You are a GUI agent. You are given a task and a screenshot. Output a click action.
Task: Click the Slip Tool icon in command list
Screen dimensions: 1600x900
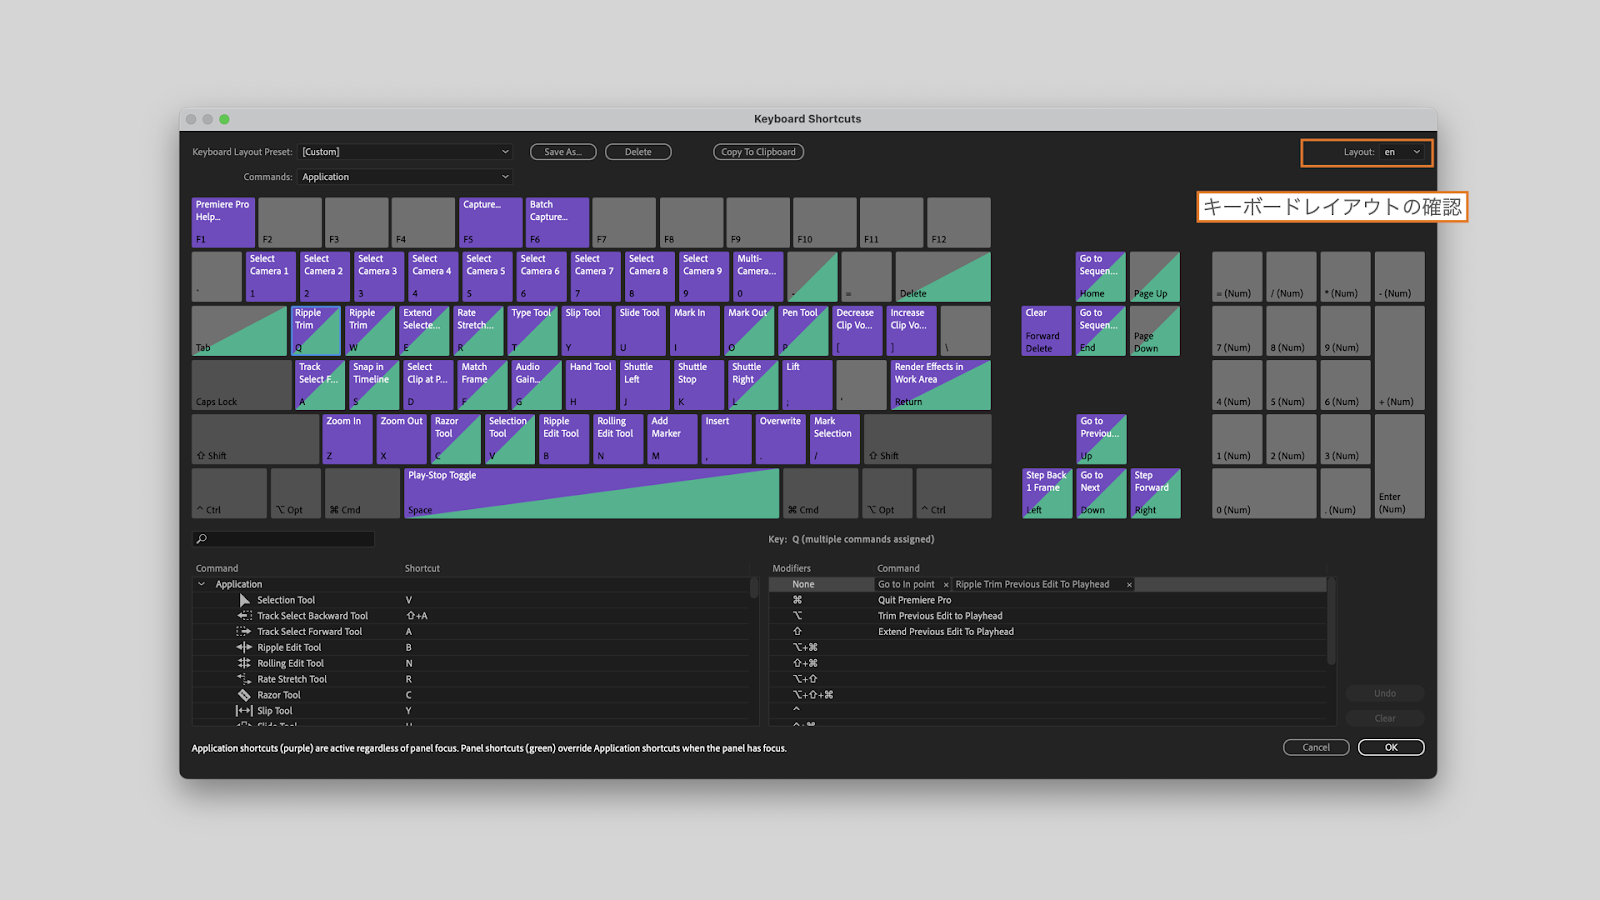(244, 711)
